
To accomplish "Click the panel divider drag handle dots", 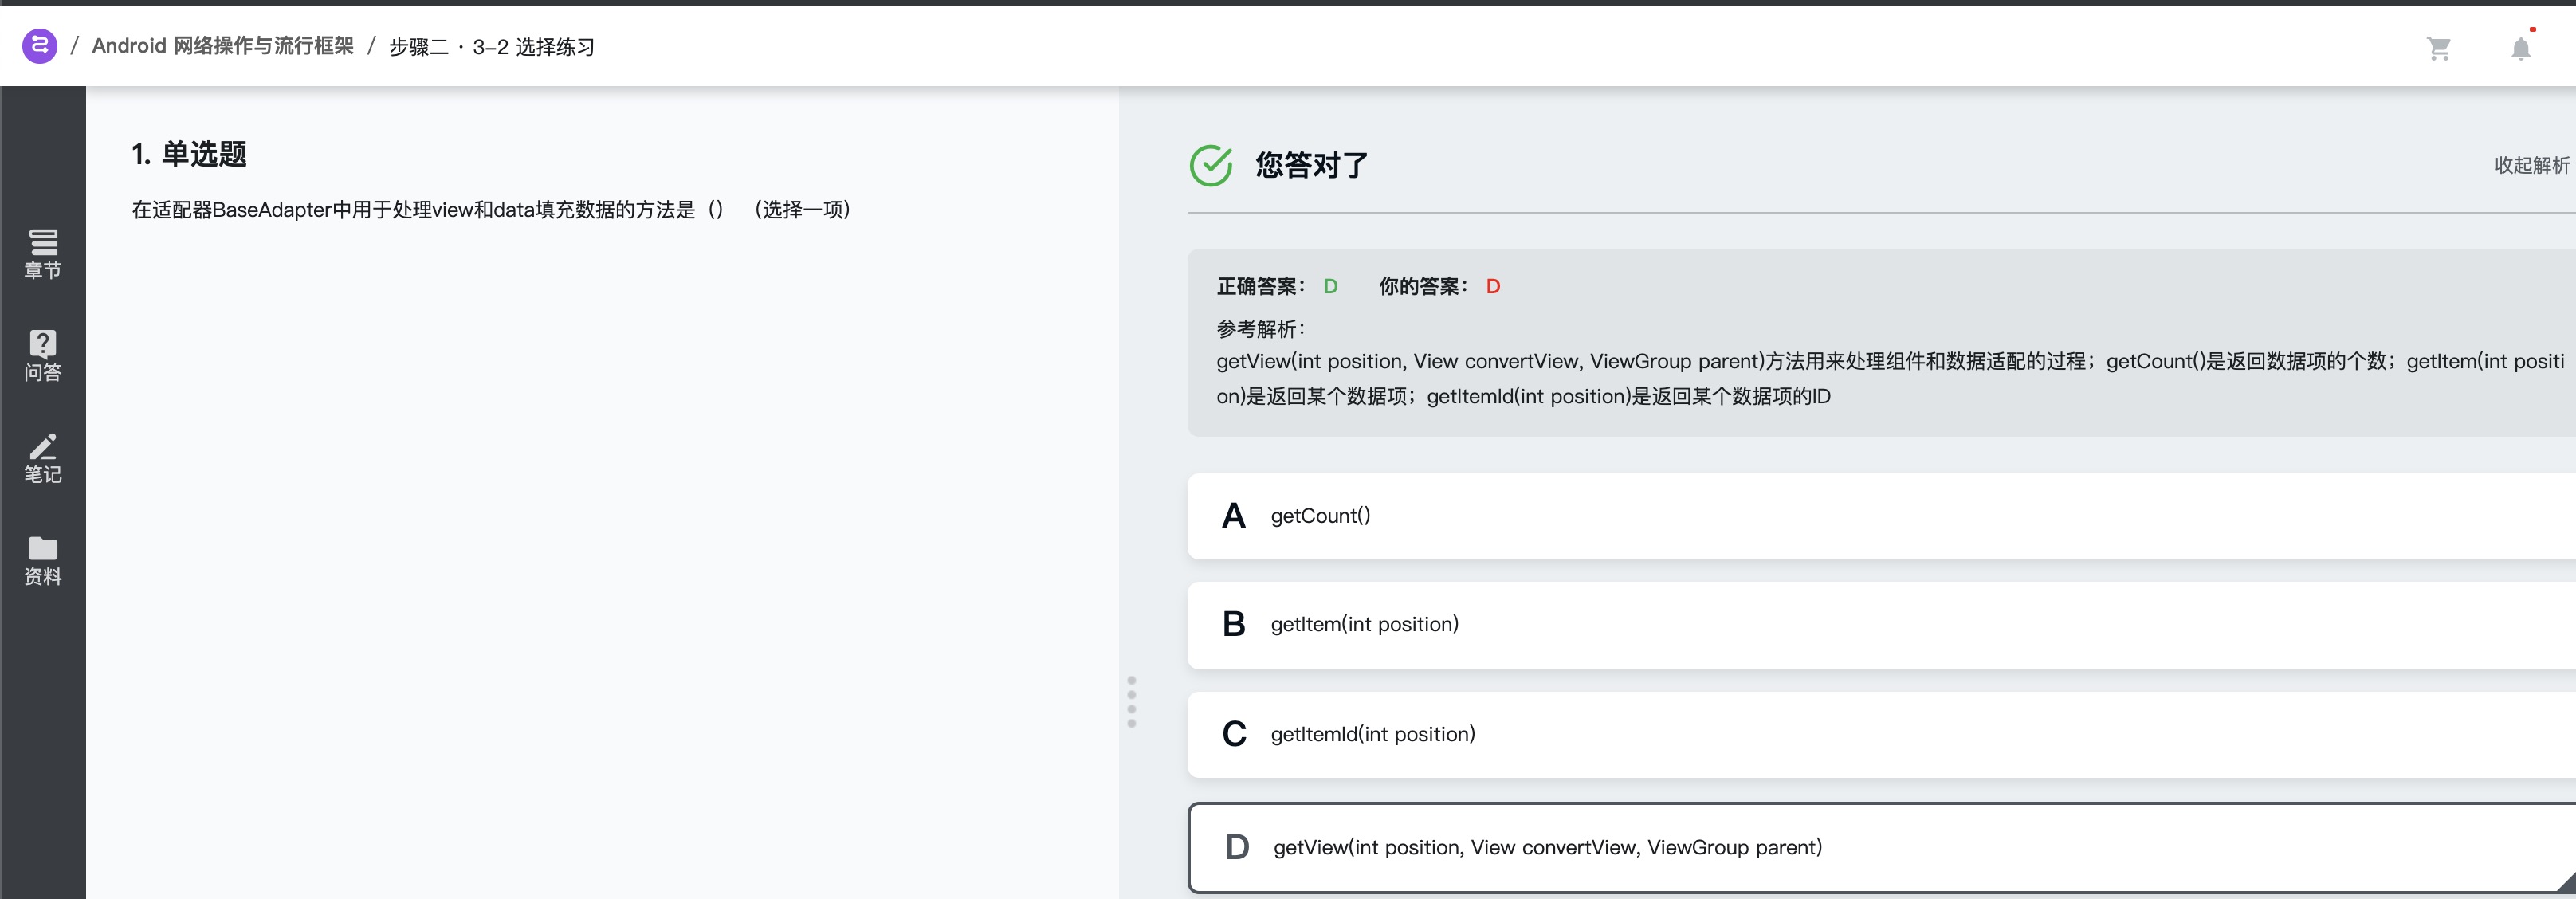I will click(1131, 701).
